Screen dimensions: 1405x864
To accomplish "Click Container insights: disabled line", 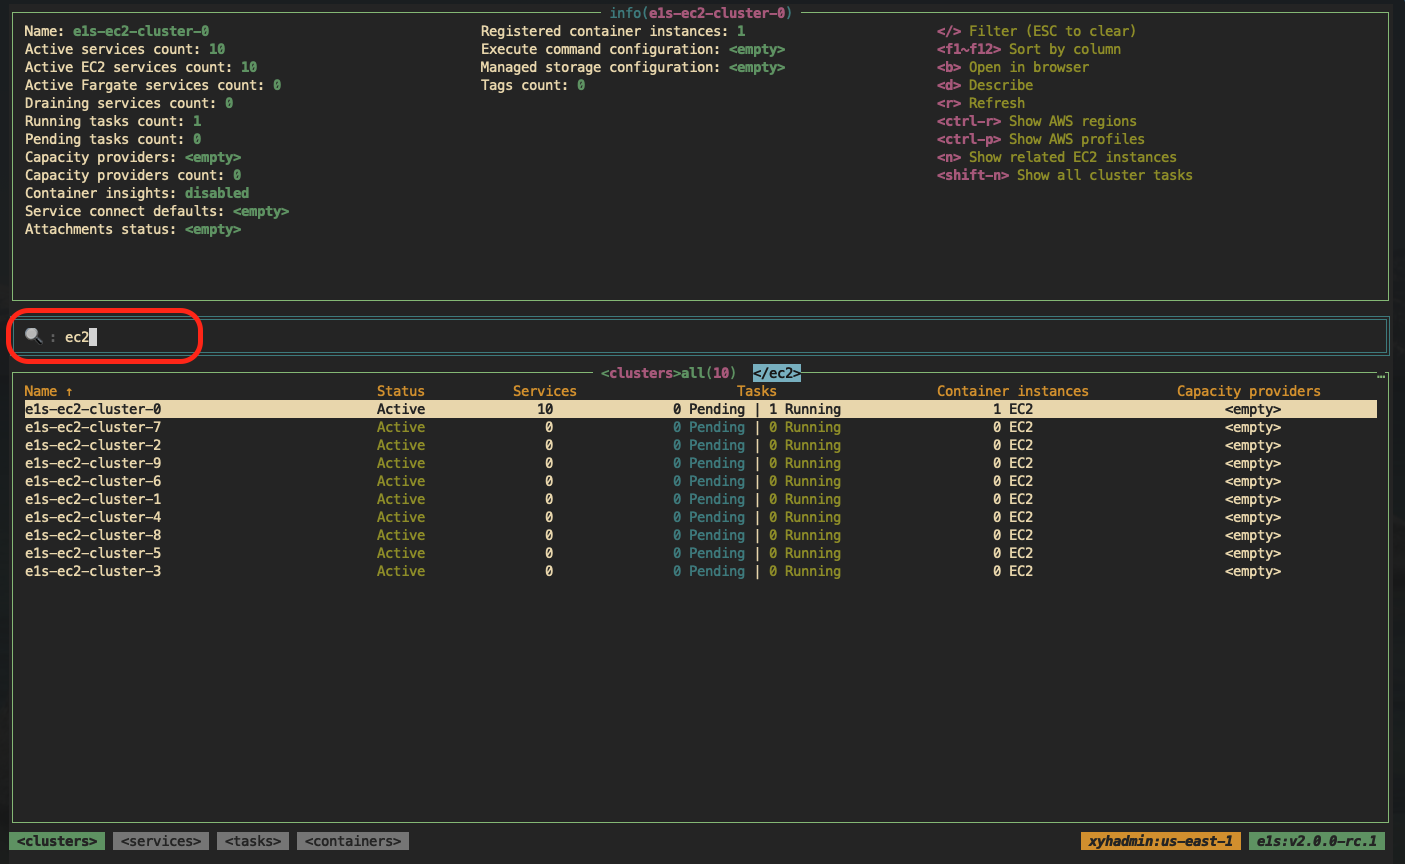I will [x=137, y=193].
